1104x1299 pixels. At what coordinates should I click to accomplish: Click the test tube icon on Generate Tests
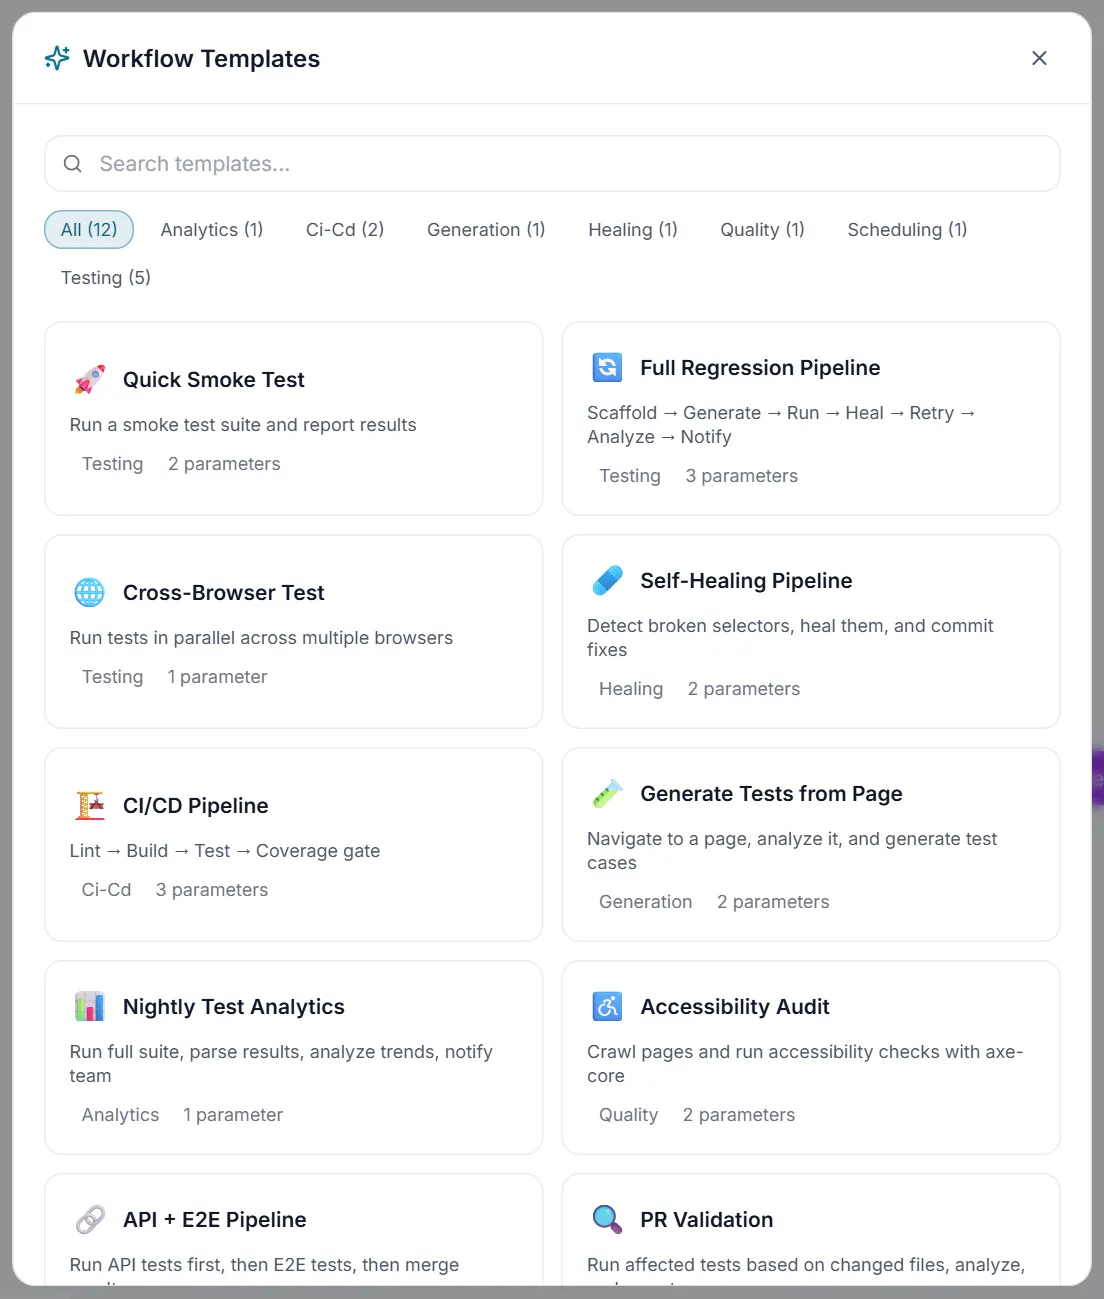click(x=607, y=794)
